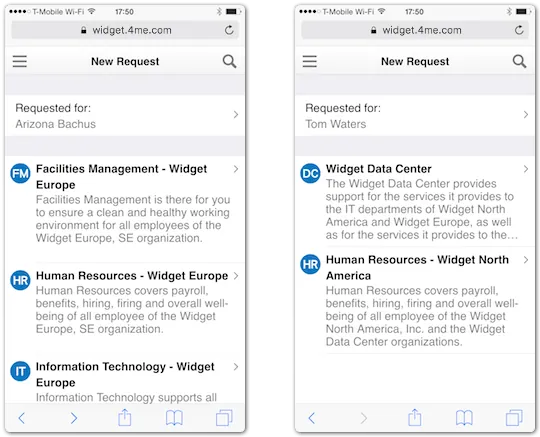Expand Requested for Arizona Bachus chevron
540x437 pixels.
click(x=236, y=115)
